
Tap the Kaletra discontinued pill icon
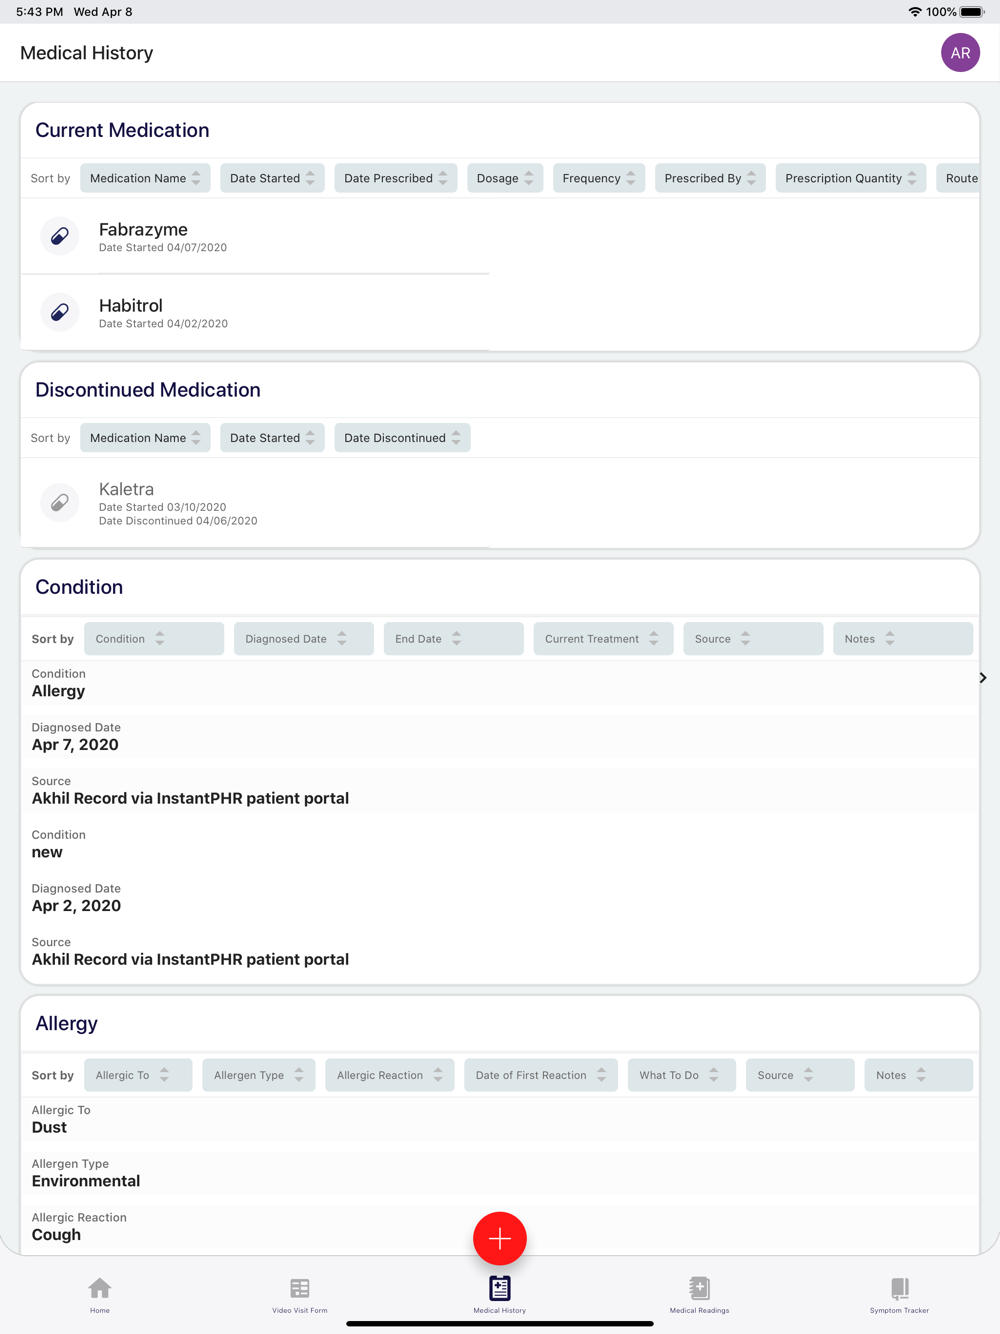[x=60, y=502]
